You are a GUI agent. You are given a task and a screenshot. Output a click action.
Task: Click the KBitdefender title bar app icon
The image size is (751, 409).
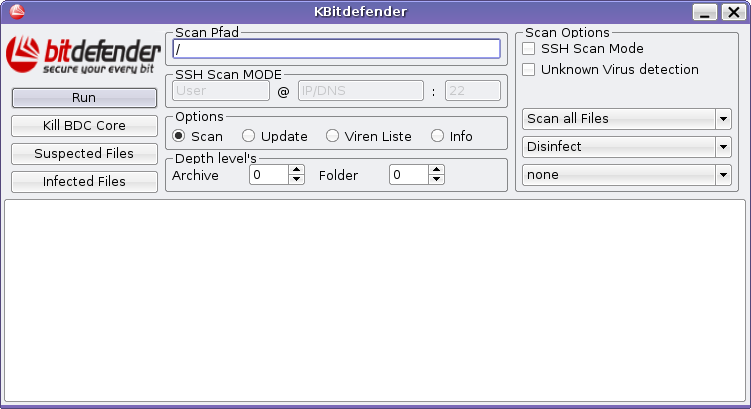point(17,11)
